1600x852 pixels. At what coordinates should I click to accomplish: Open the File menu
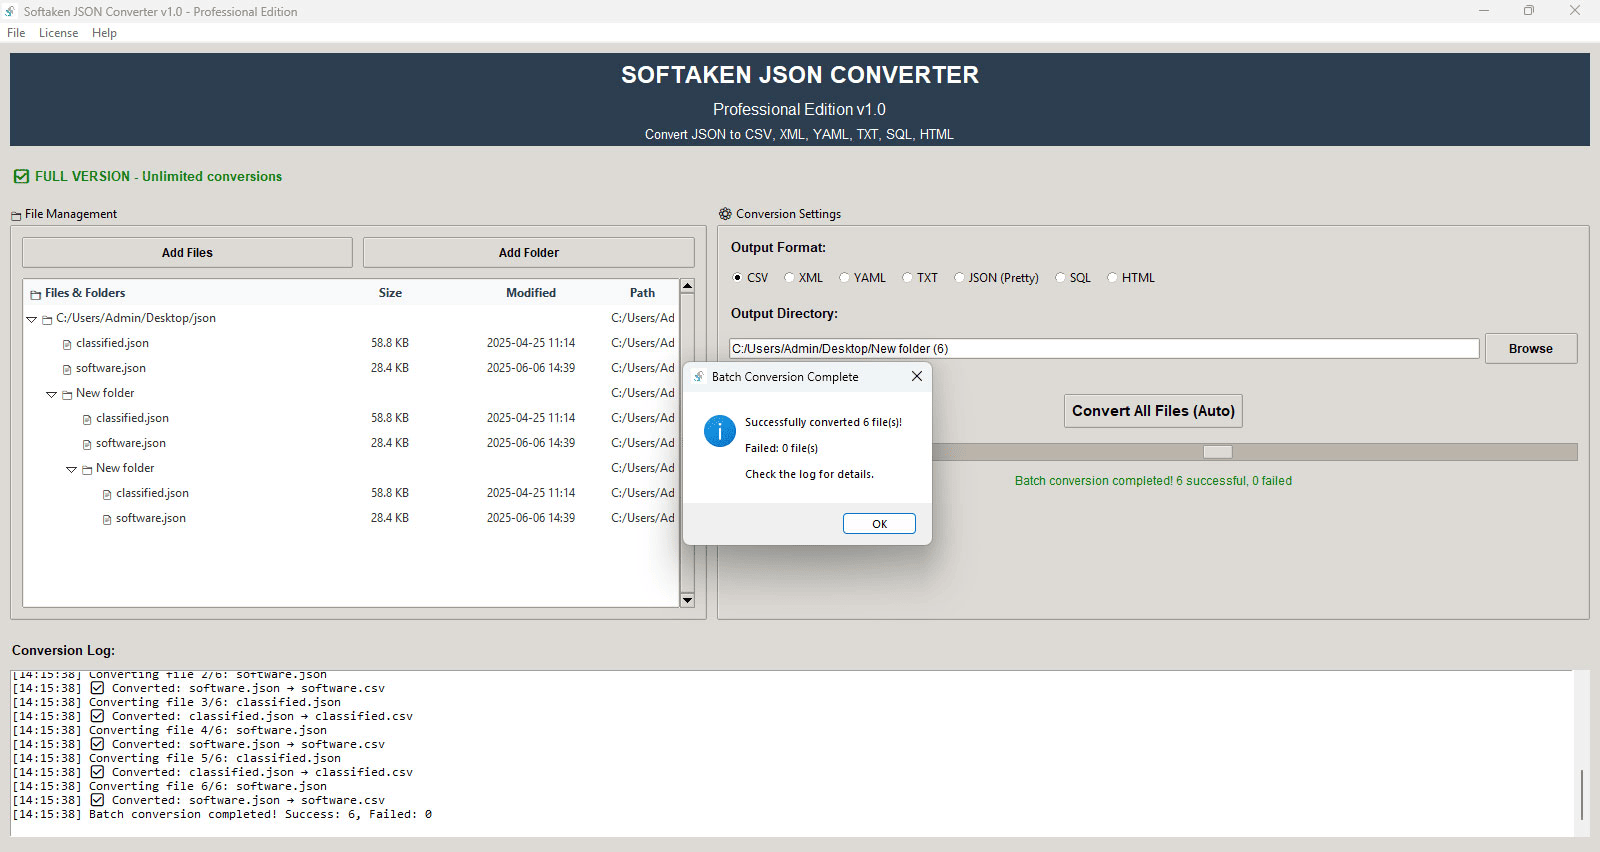[16, 33]
